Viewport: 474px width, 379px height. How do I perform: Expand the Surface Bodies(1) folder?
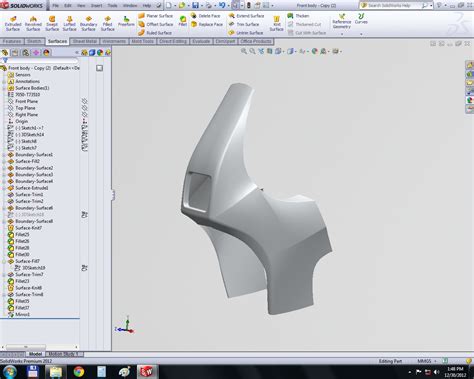pos(4,88)
